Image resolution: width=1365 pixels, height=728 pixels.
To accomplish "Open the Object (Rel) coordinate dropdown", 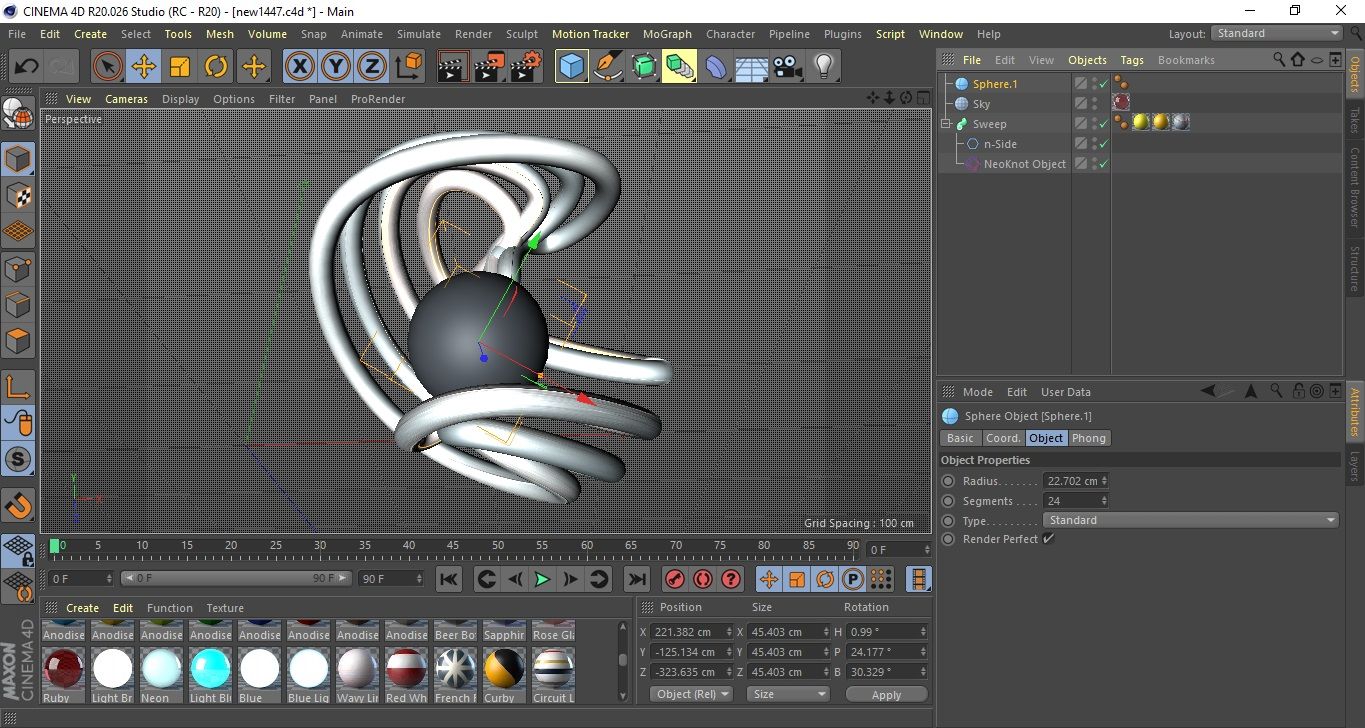I will click(x=691, y=694).
